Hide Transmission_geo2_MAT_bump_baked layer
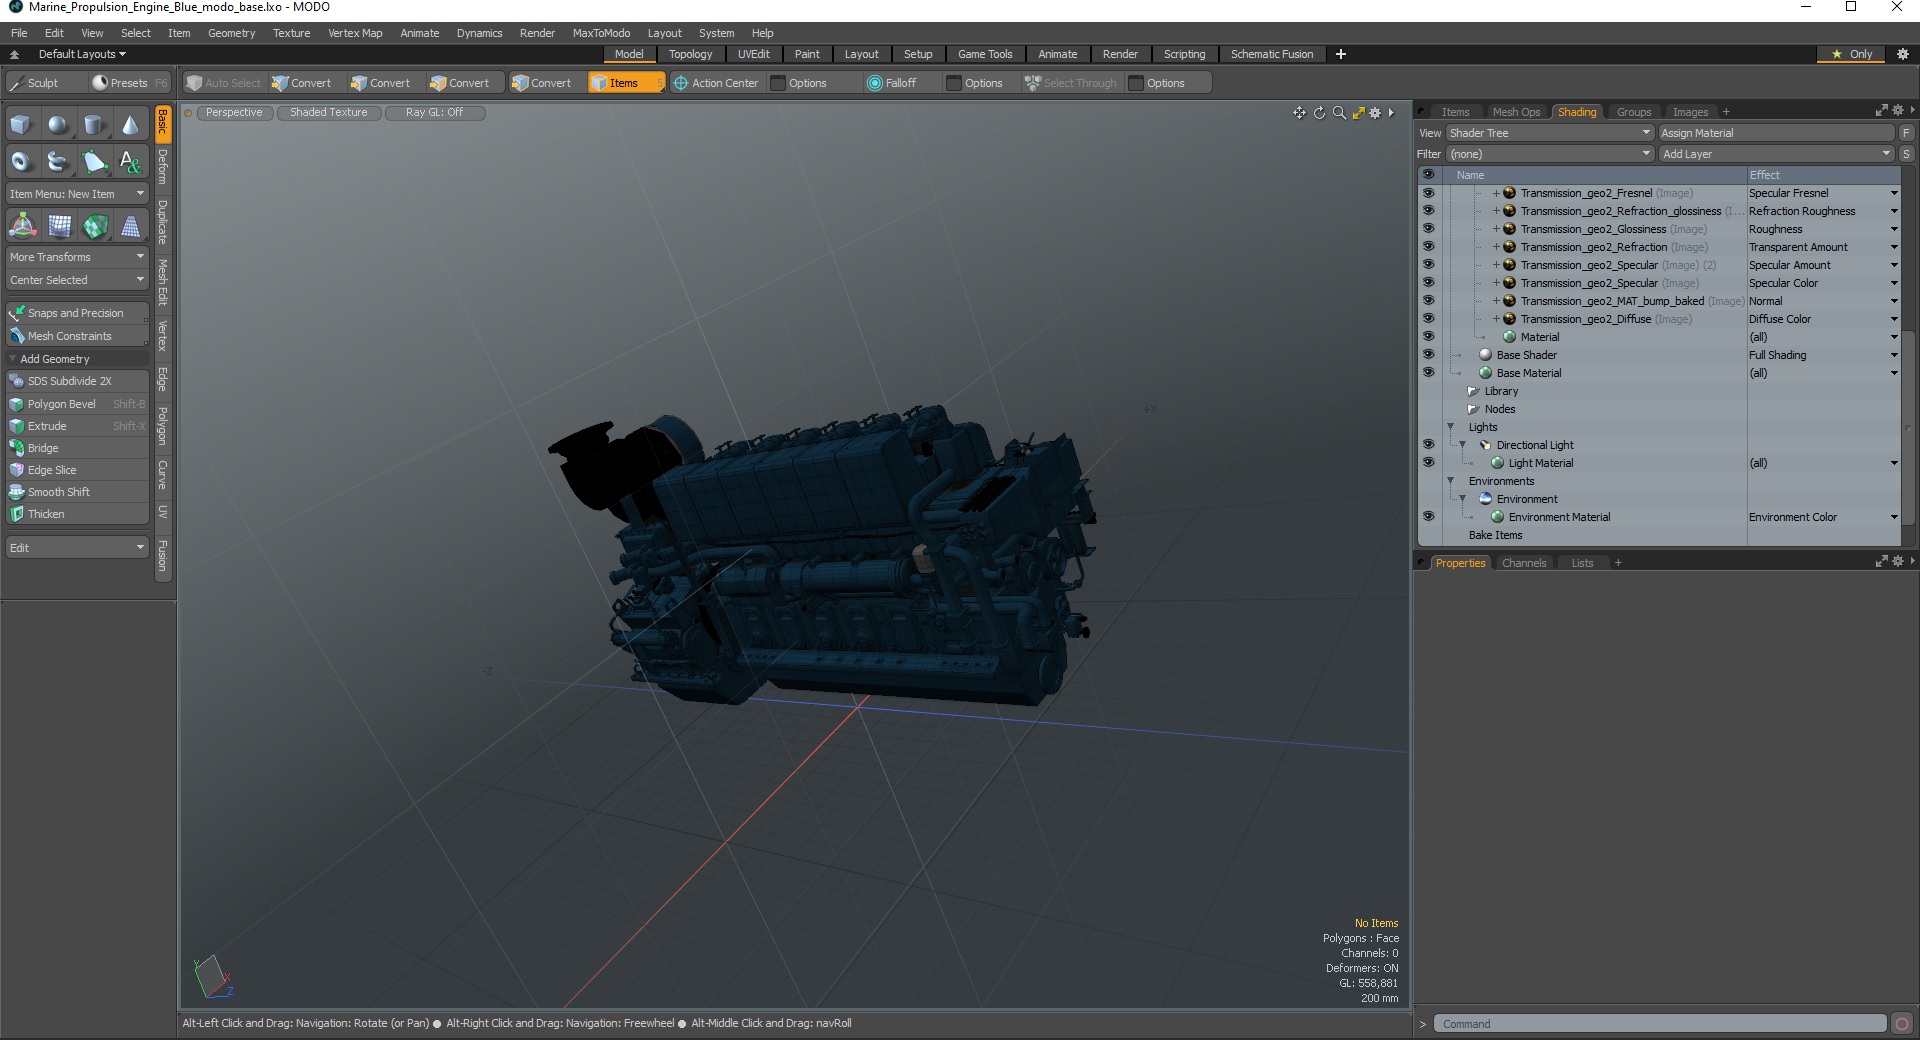1920x1040 pixels. click(1428, 301)
